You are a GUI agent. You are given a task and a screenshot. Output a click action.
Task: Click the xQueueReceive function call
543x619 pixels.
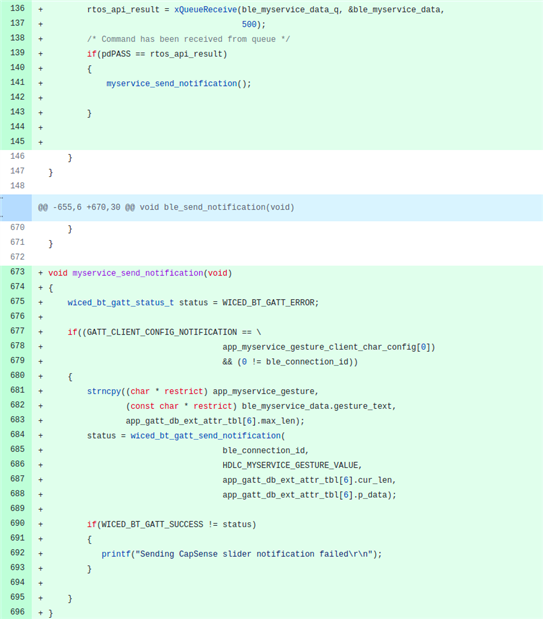point(205,9)
